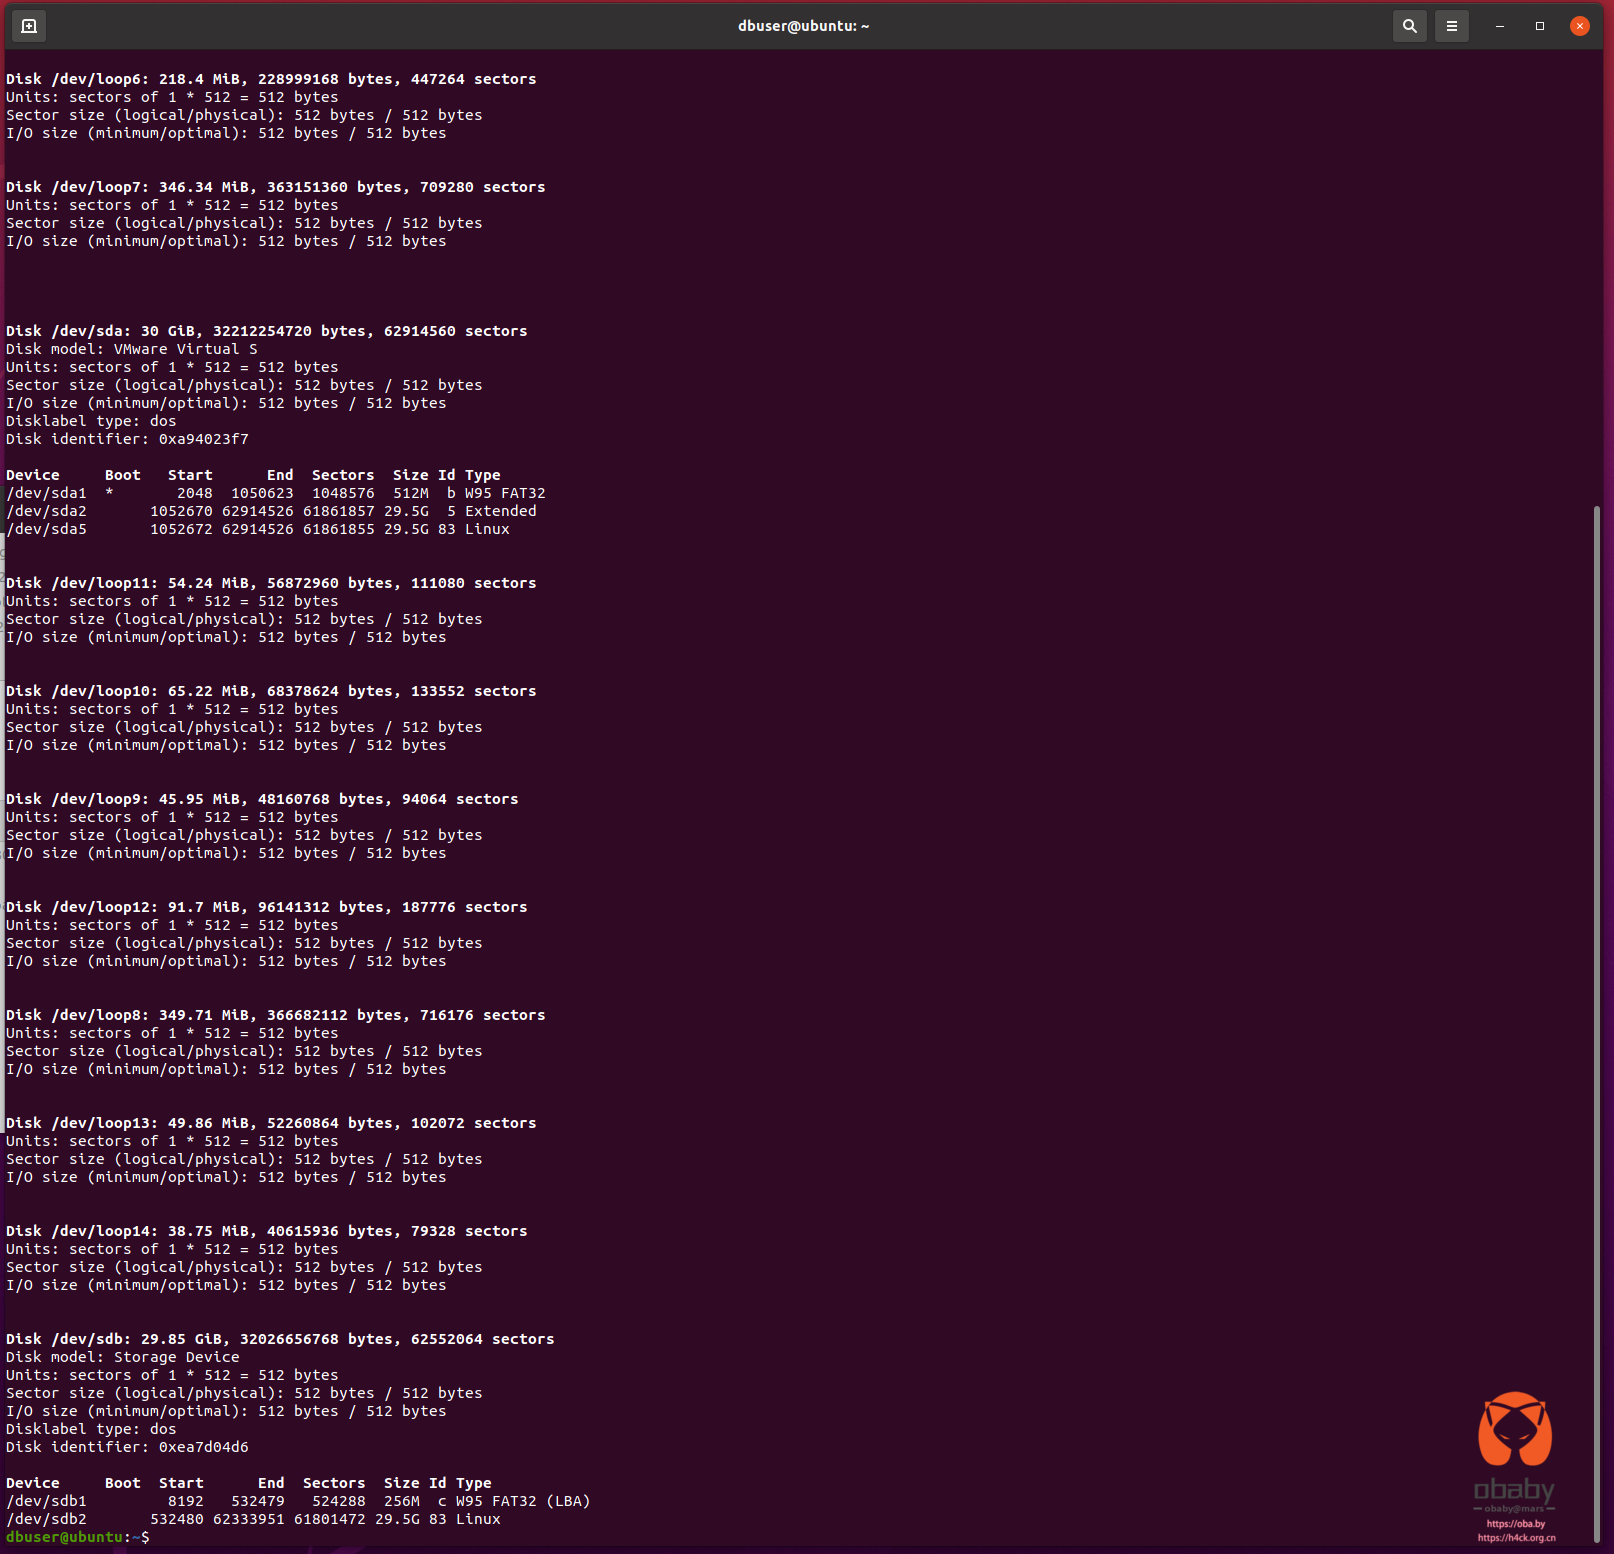
Task: Open the https://h4ck.org.cn link
Action: coord(1516,1538)
